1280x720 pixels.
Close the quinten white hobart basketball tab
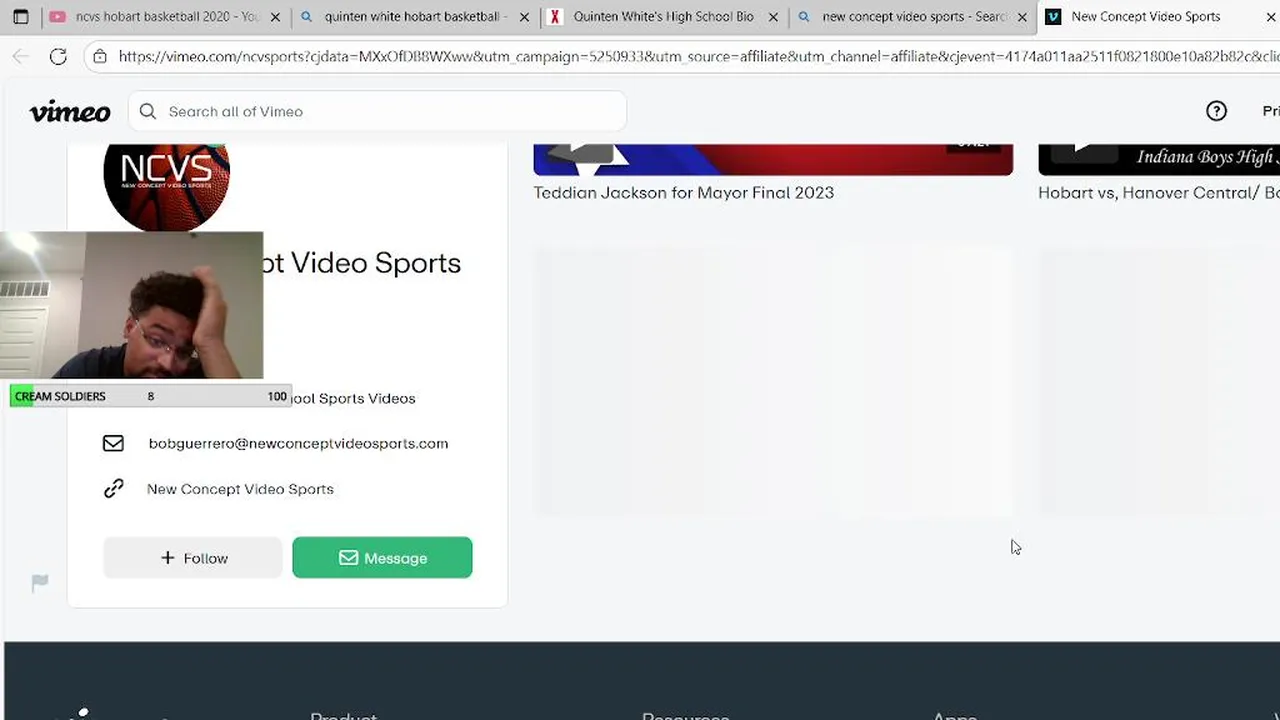tap(524, 17)
